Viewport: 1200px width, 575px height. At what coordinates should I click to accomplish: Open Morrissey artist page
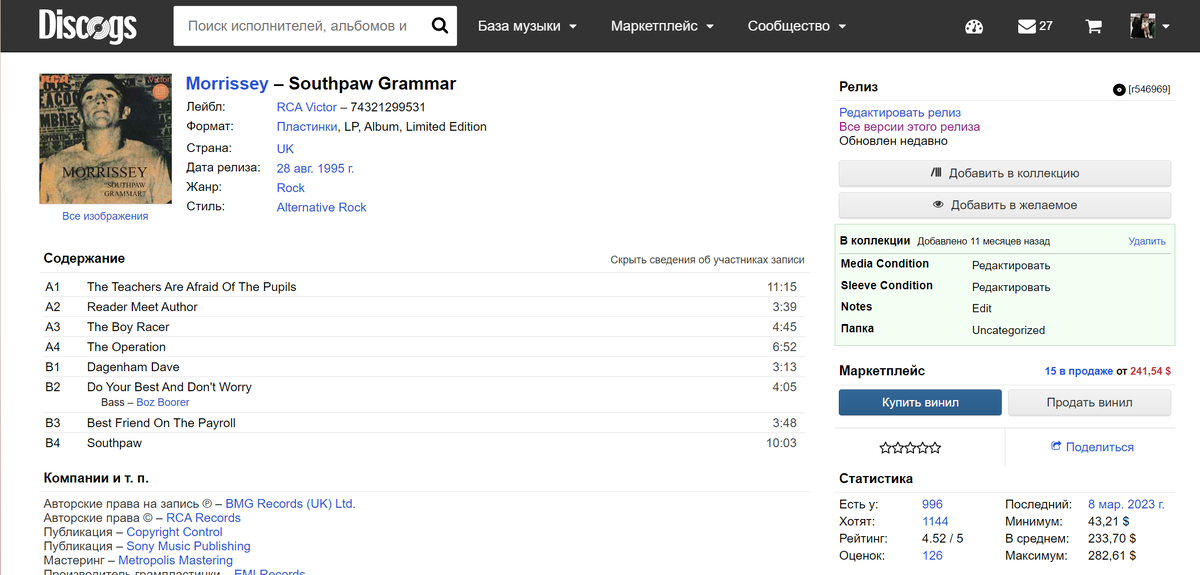(227, 84)
